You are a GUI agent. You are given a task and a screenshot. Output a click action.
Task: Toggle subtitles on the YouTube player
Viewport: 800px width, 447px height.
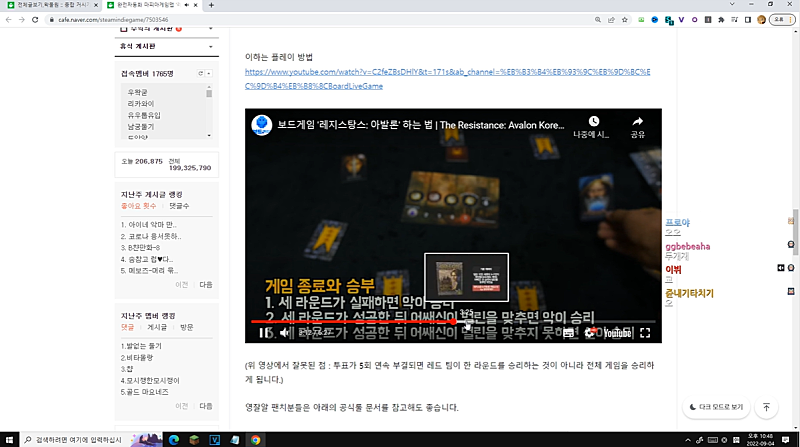(x=568, y=333)
